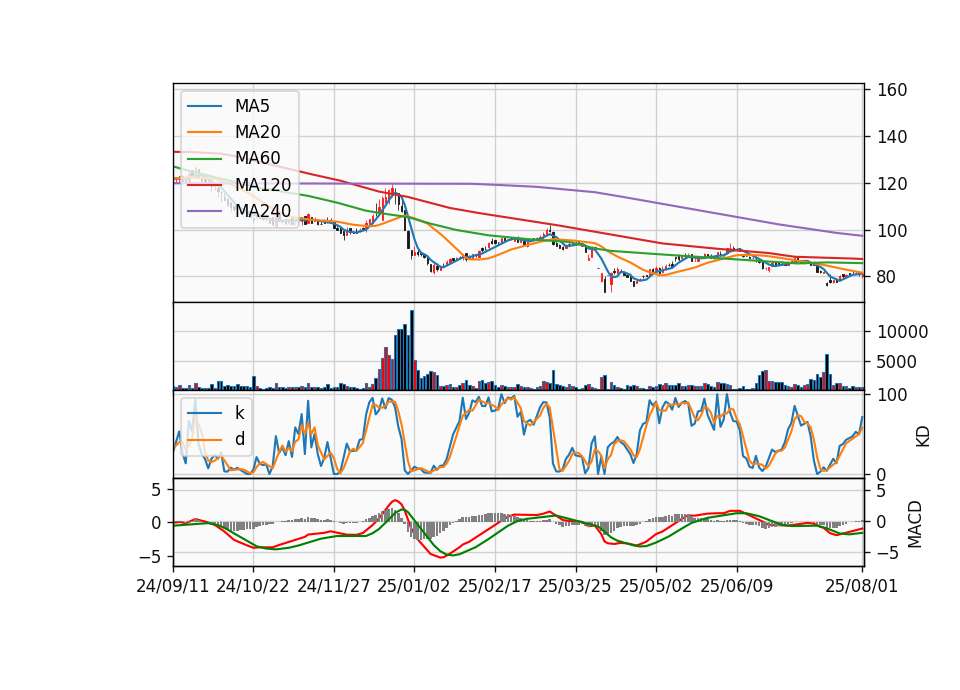Click the 24/11/27 date label

(x=334, y=586)
